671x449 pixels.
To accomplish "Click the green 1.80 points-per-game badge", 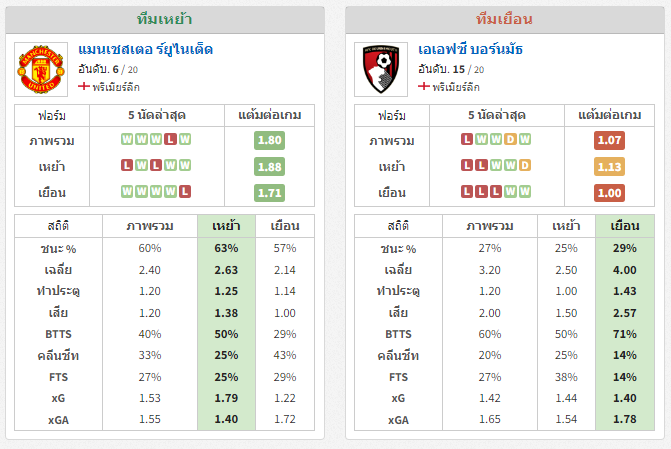I will point(269,140).
